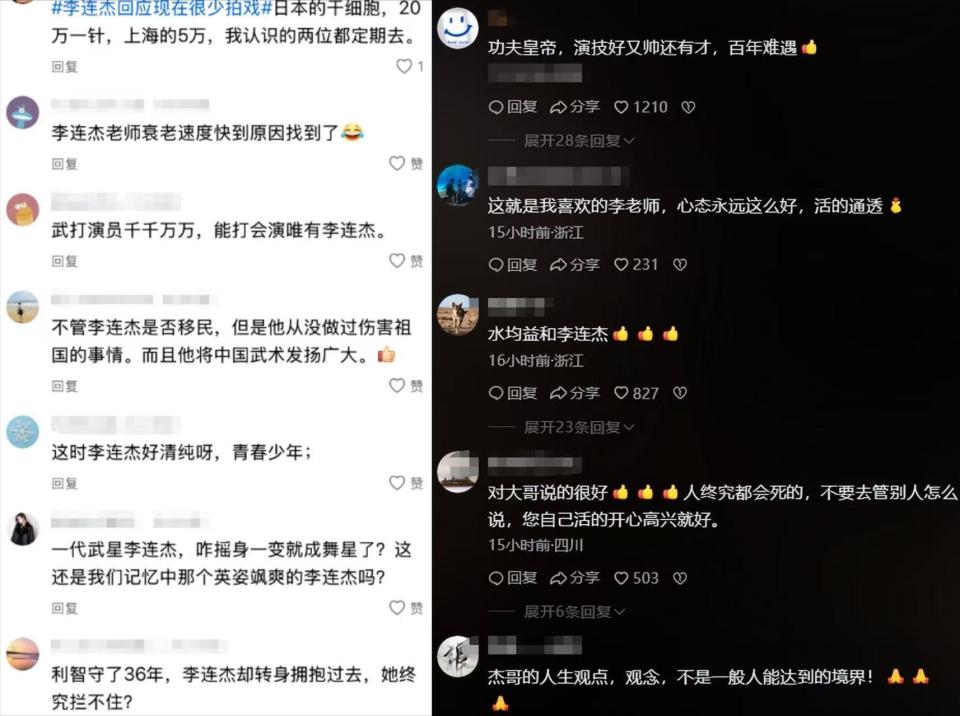
Task: Click dislike icon next to 827 likes
Action: tap(680, 393)
